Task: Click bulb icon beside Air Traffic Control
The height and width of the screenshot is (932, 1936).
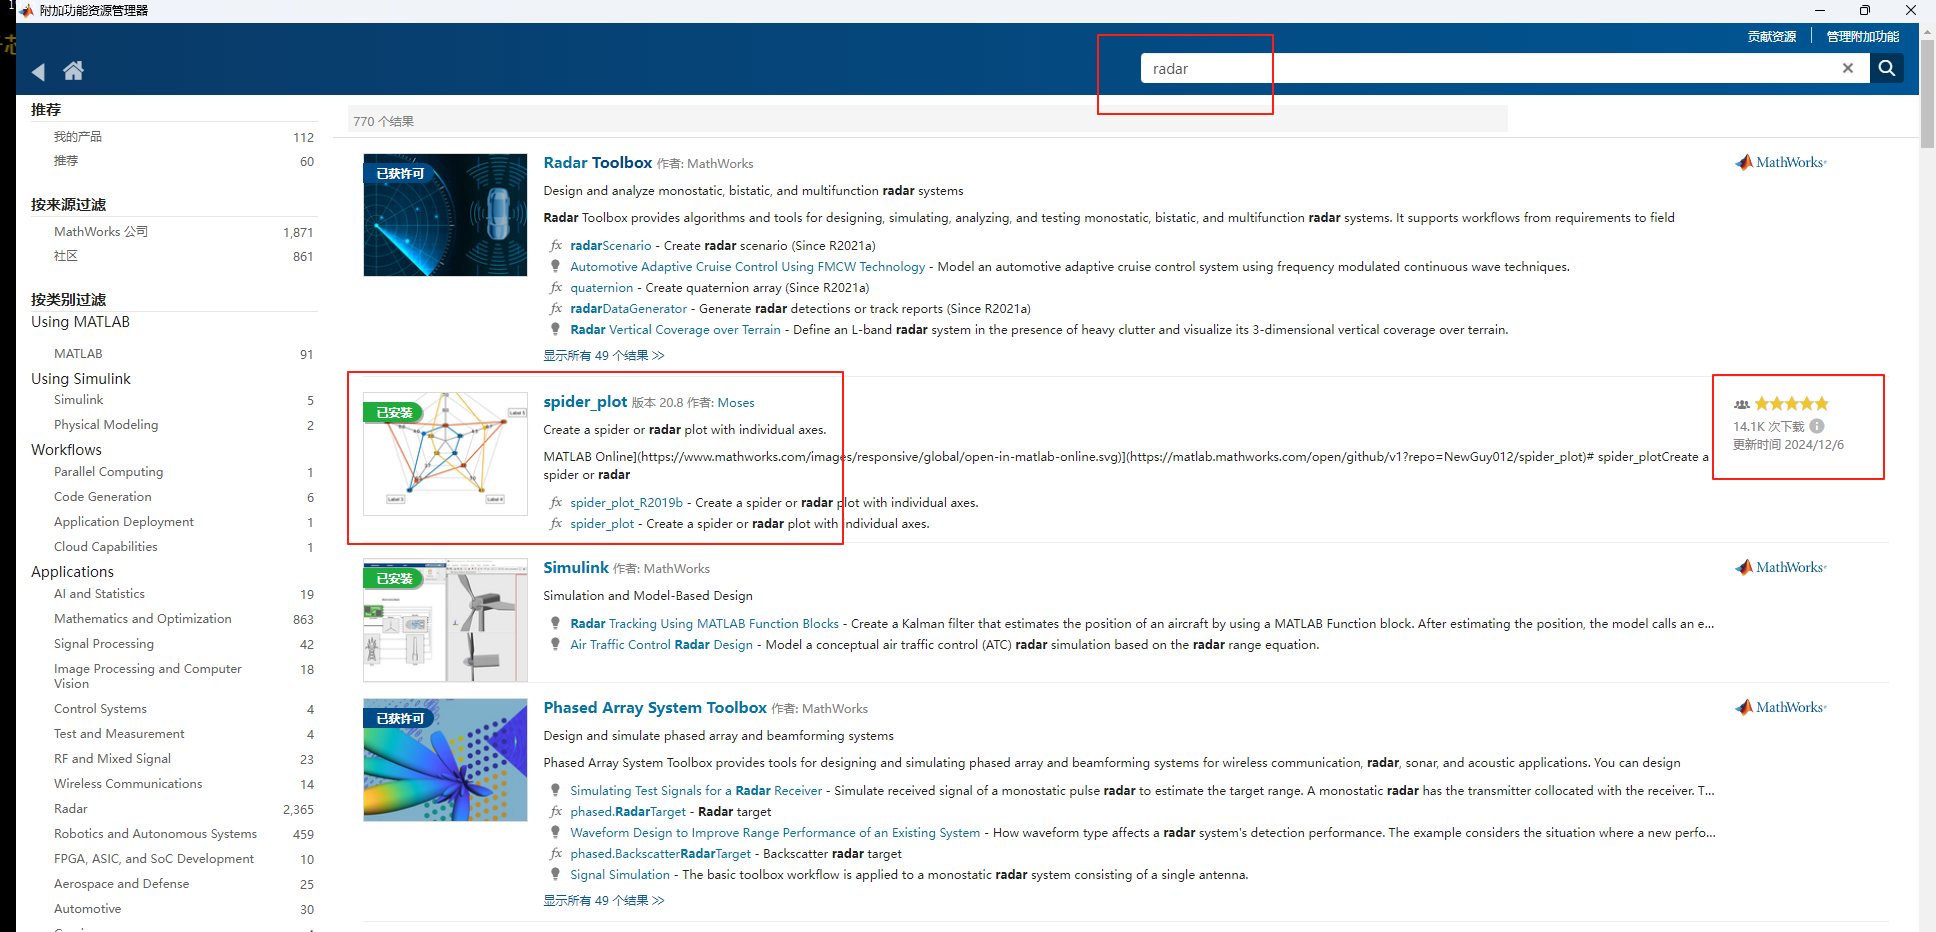Action: click(x=556, y=644)
